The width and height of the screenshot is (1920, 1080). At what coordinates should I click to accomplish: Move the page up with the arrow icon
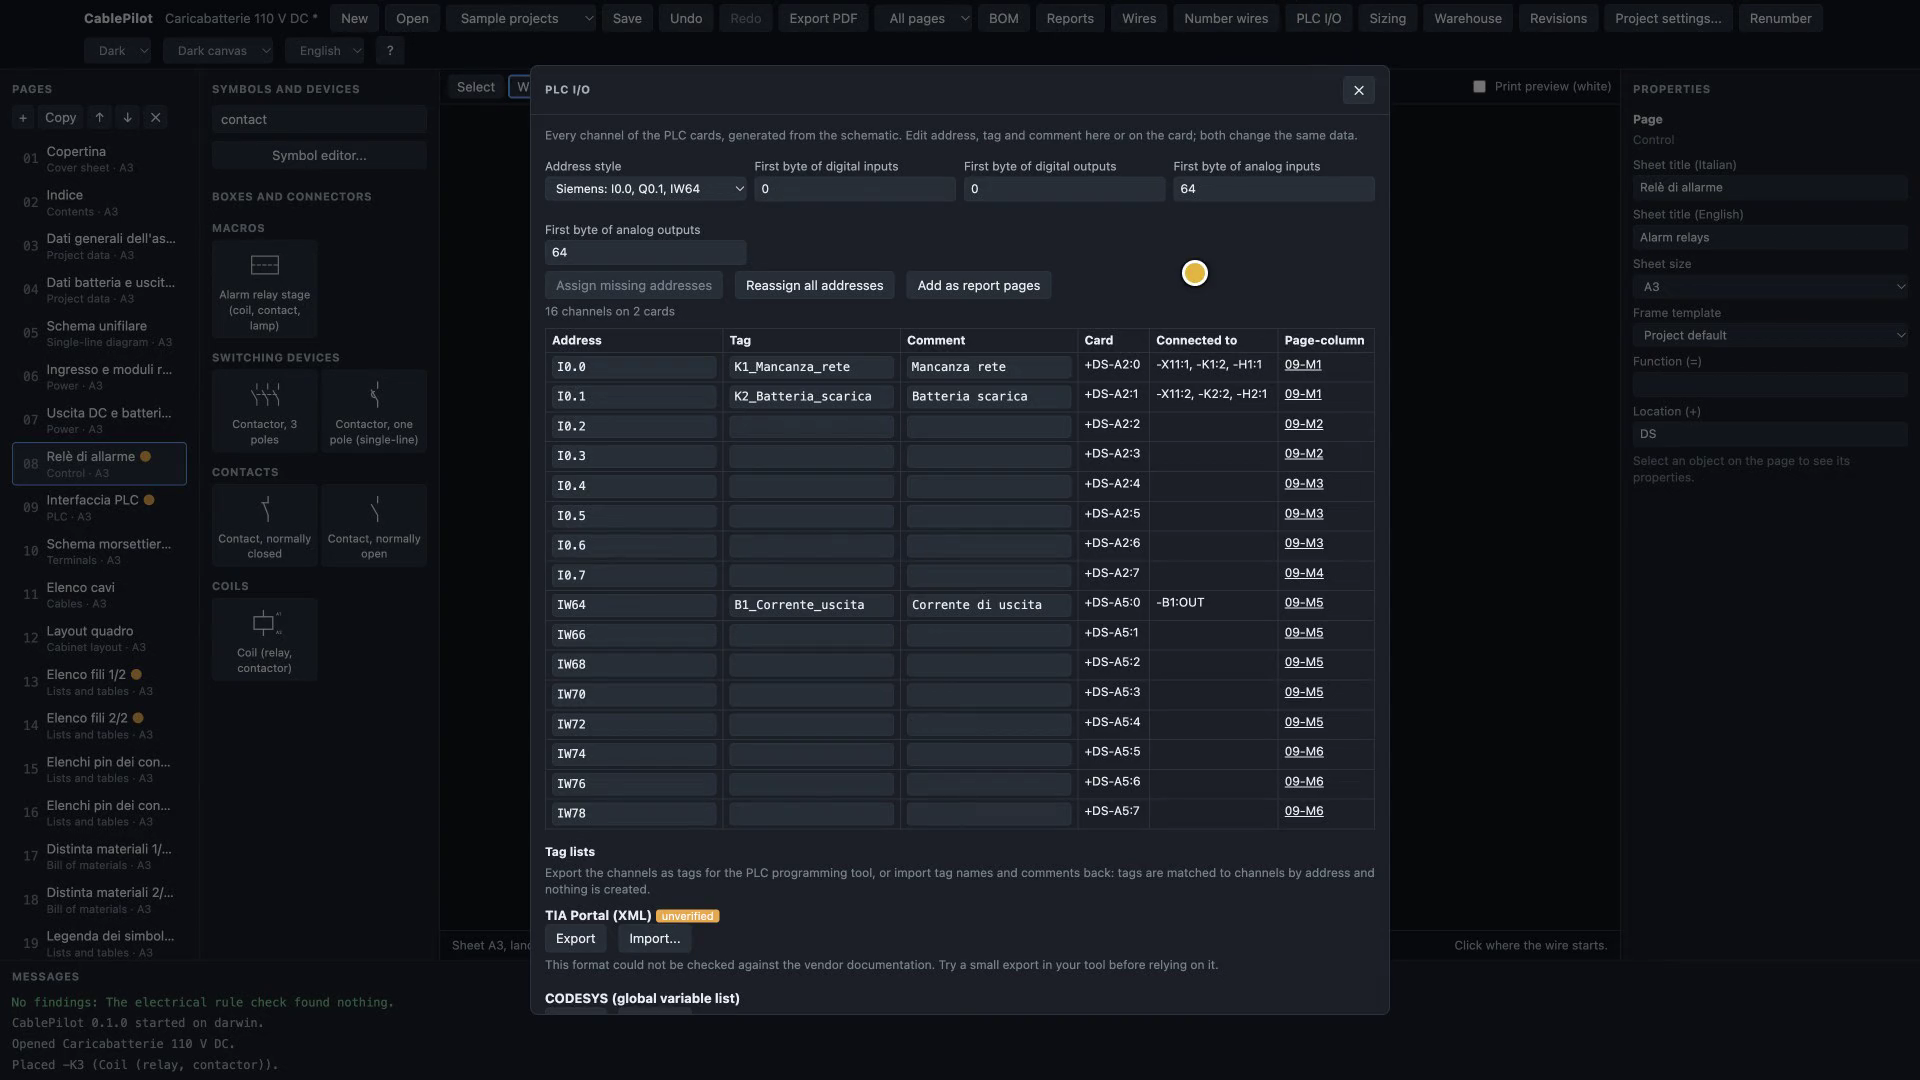(99, 118)
